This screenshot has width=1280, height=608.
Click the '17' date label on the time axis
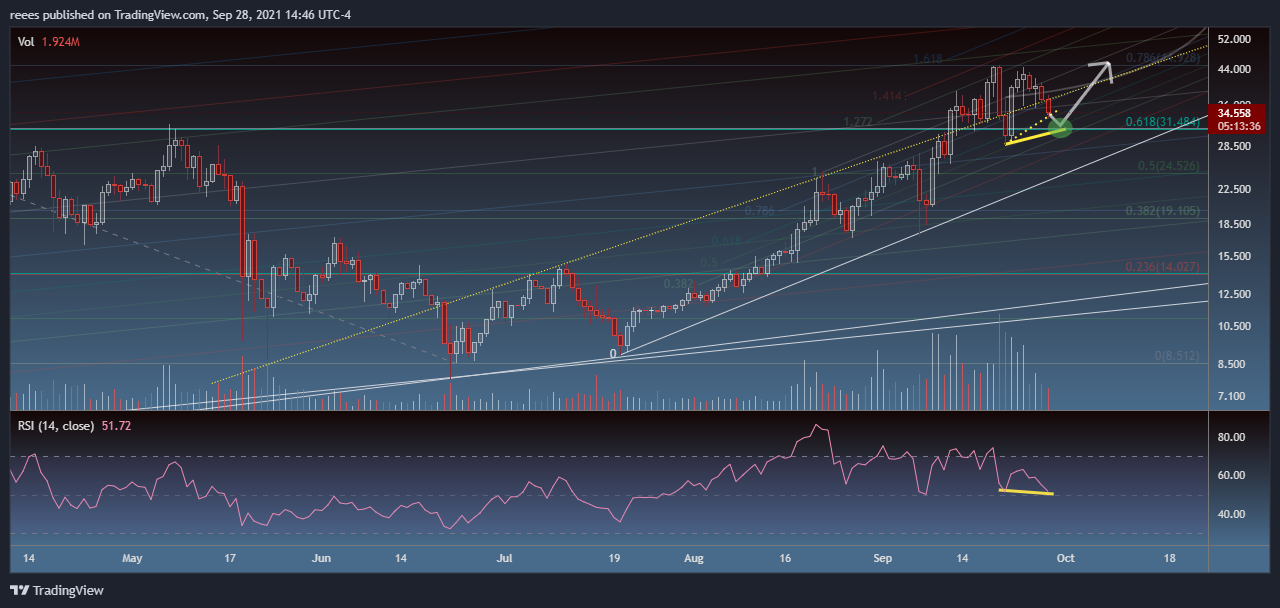[232, 558]
